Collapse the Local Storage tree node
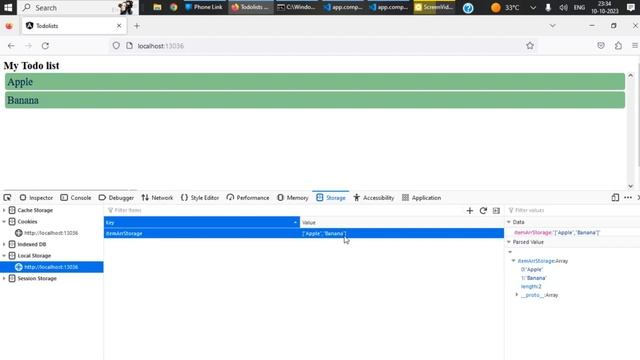Screen dimensions: 640x360 [x=4, y=256]
